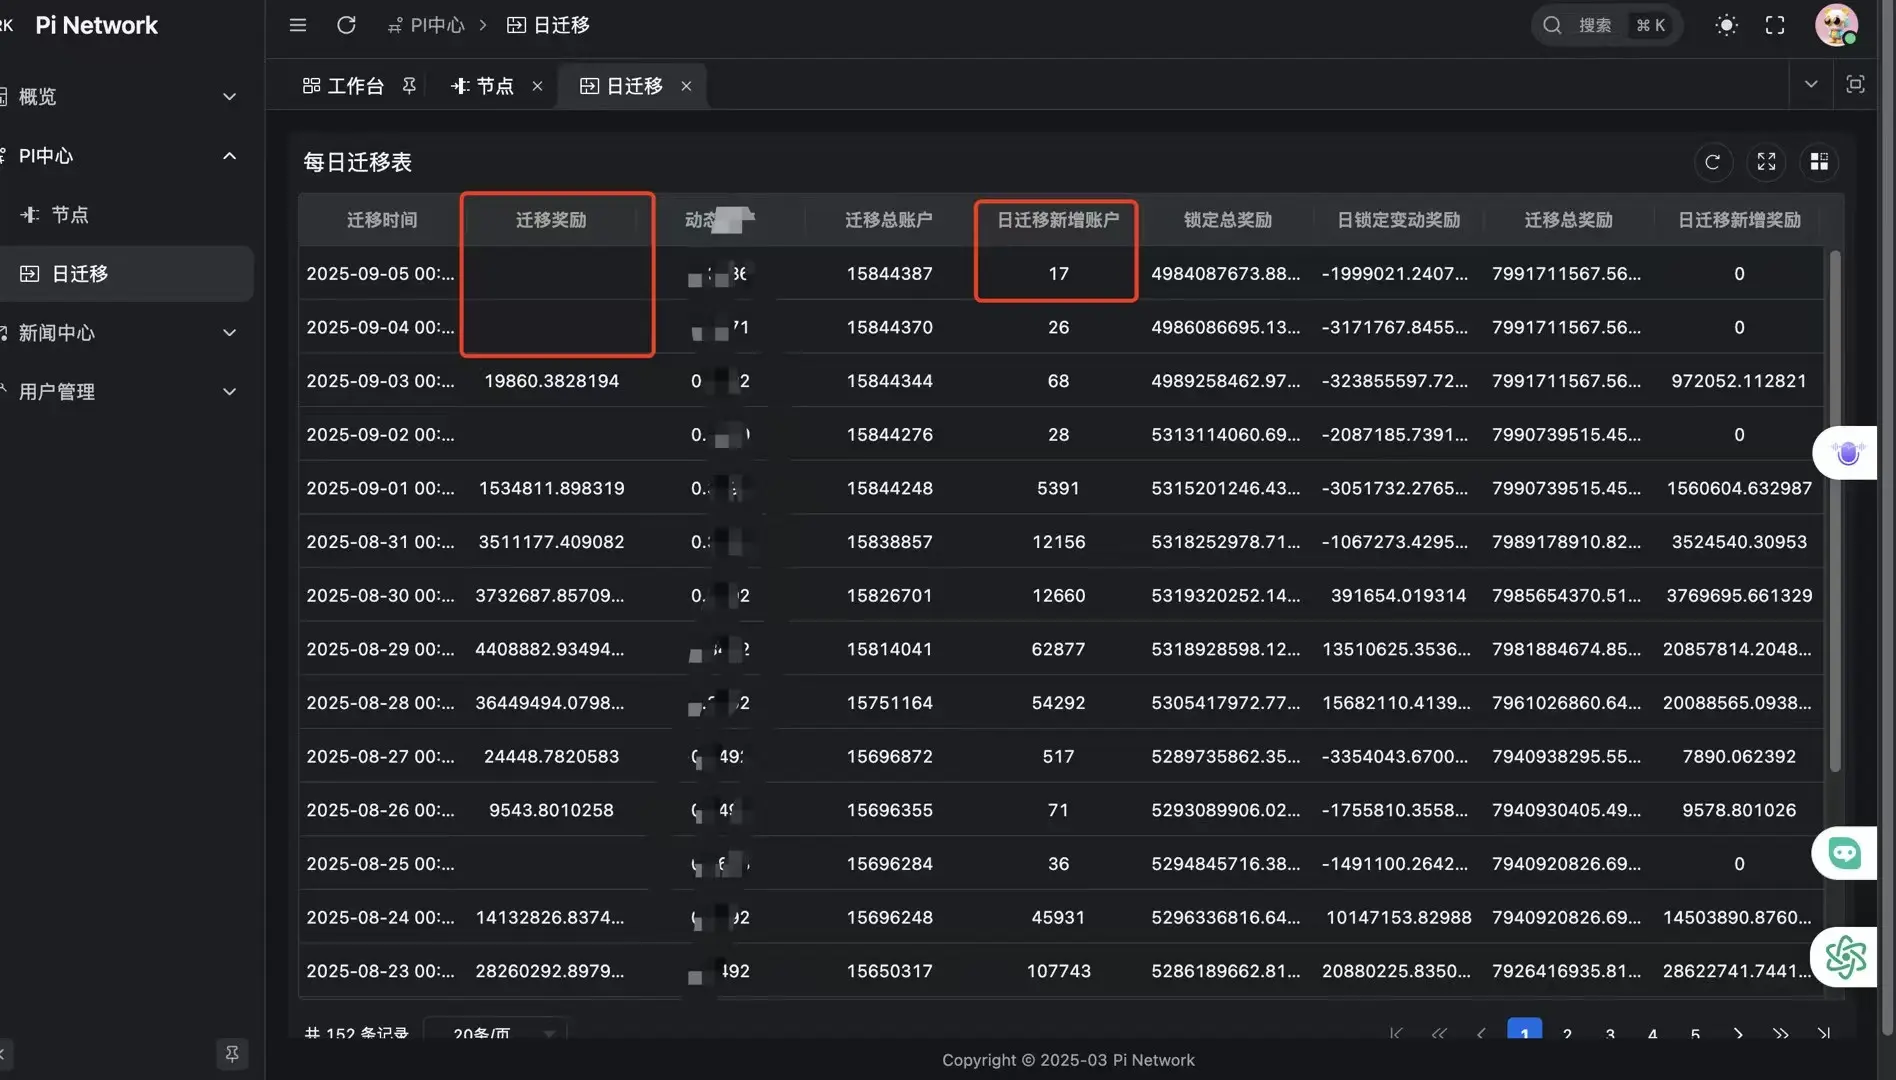The width and height of the screenshot is (1896, 1080).
Task: Click the refresh icon in top bar
Action: coord(346,25)
